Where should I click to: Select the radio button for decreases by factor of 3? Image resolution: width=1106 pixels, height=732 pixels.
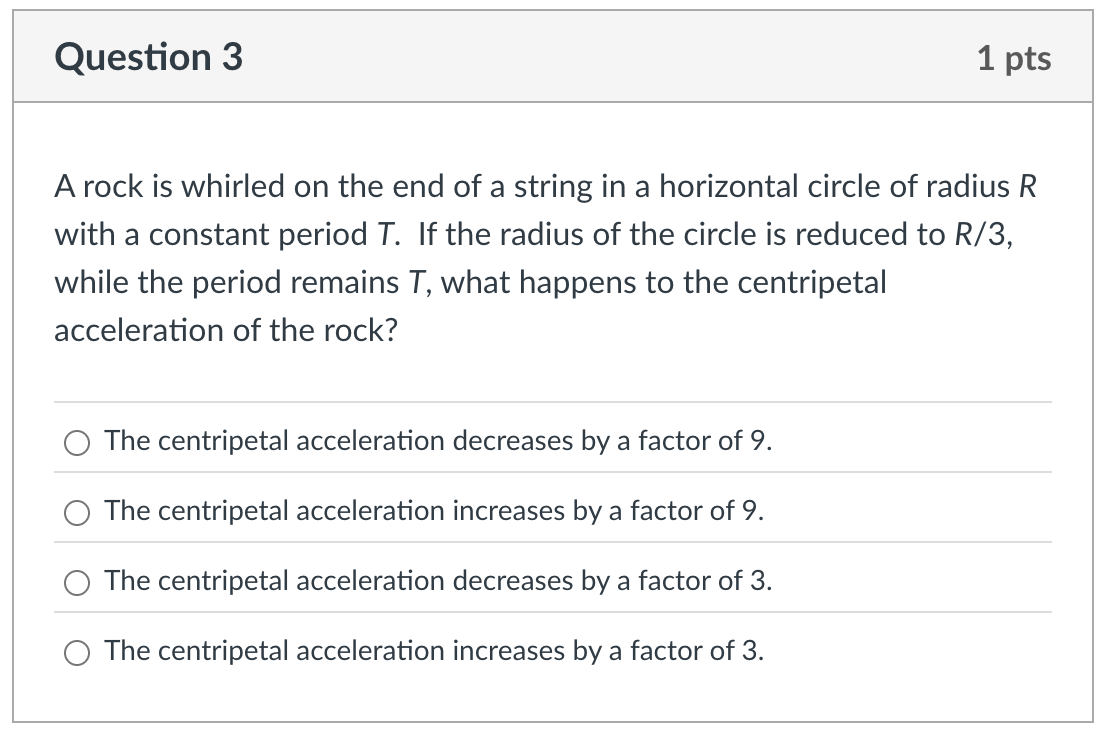[77, 581]
